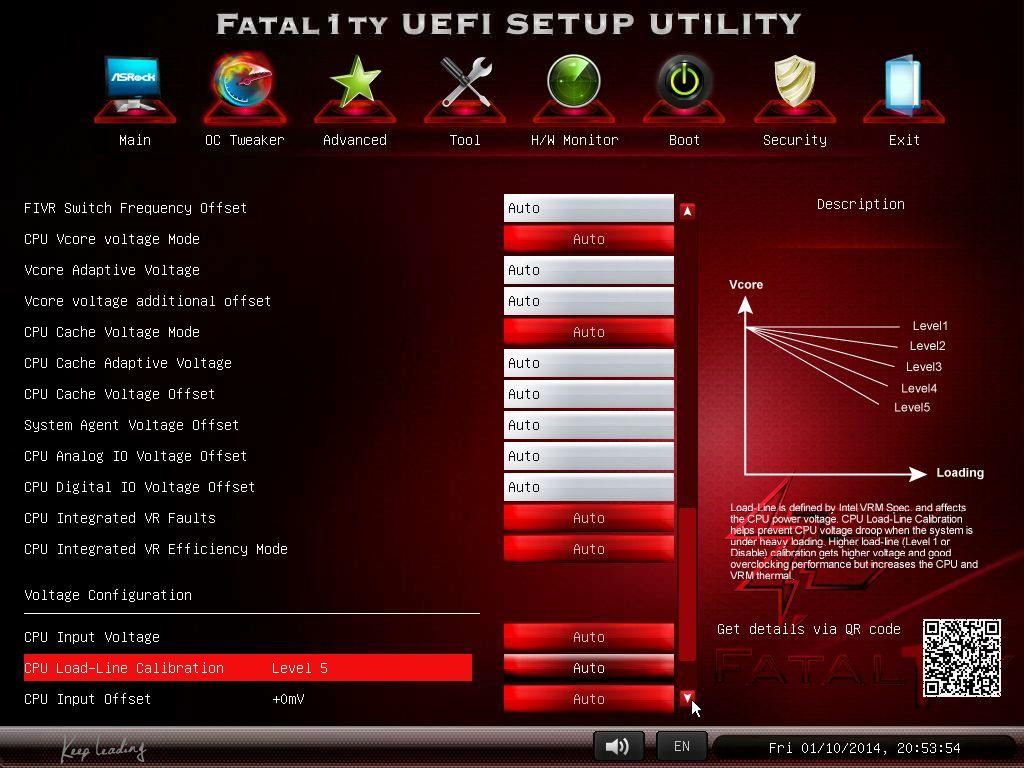Switch to the H/W Monitor tab label

coord(574,140)
